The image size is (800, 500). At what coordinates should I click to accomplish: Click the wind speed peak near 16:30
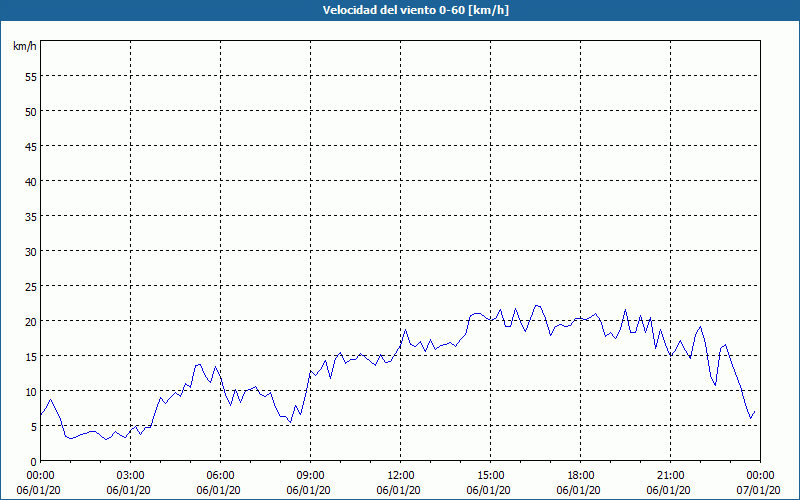click(x=536, y=306)
